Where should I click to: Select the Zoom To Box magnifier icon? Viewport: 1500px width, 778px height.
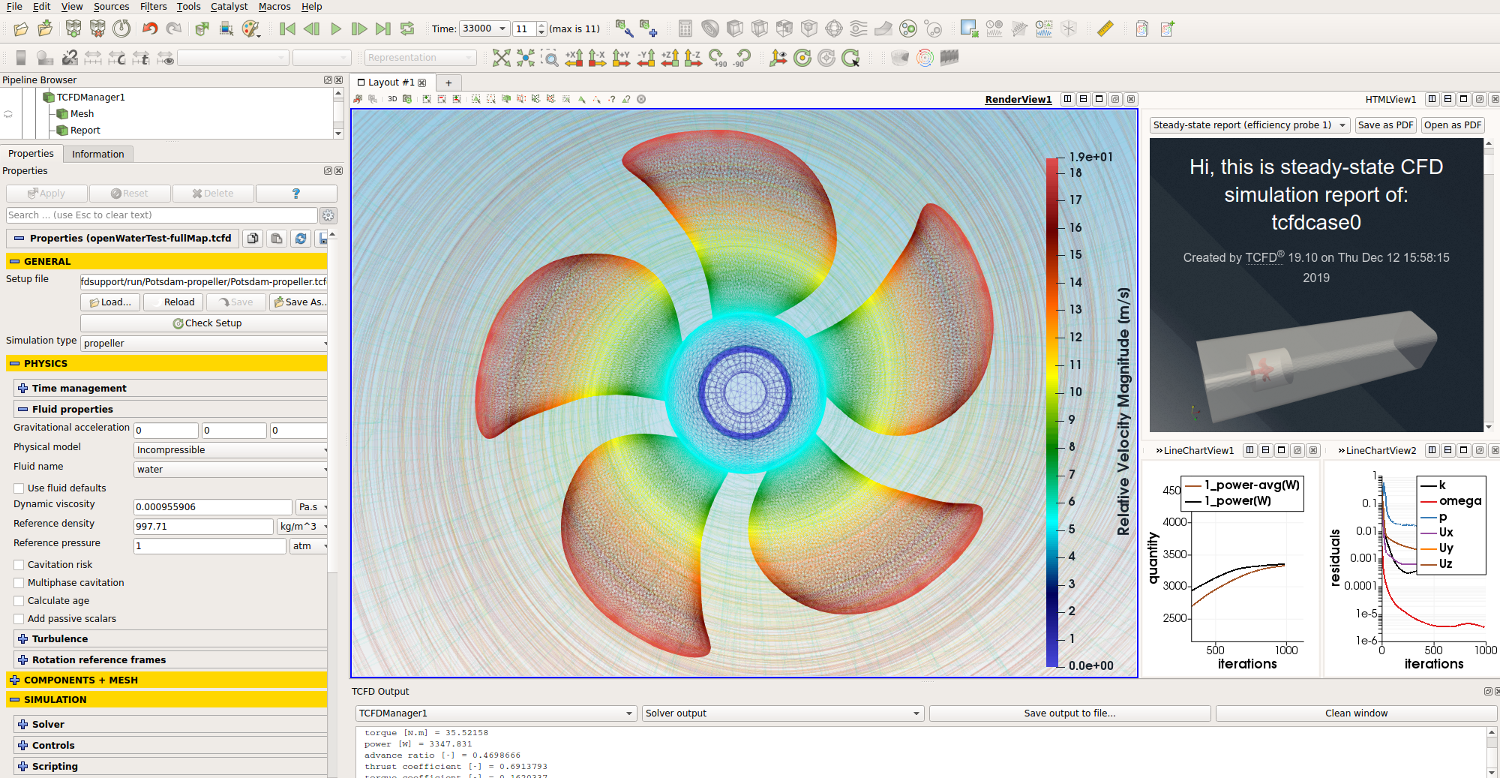tap(550, 58)
